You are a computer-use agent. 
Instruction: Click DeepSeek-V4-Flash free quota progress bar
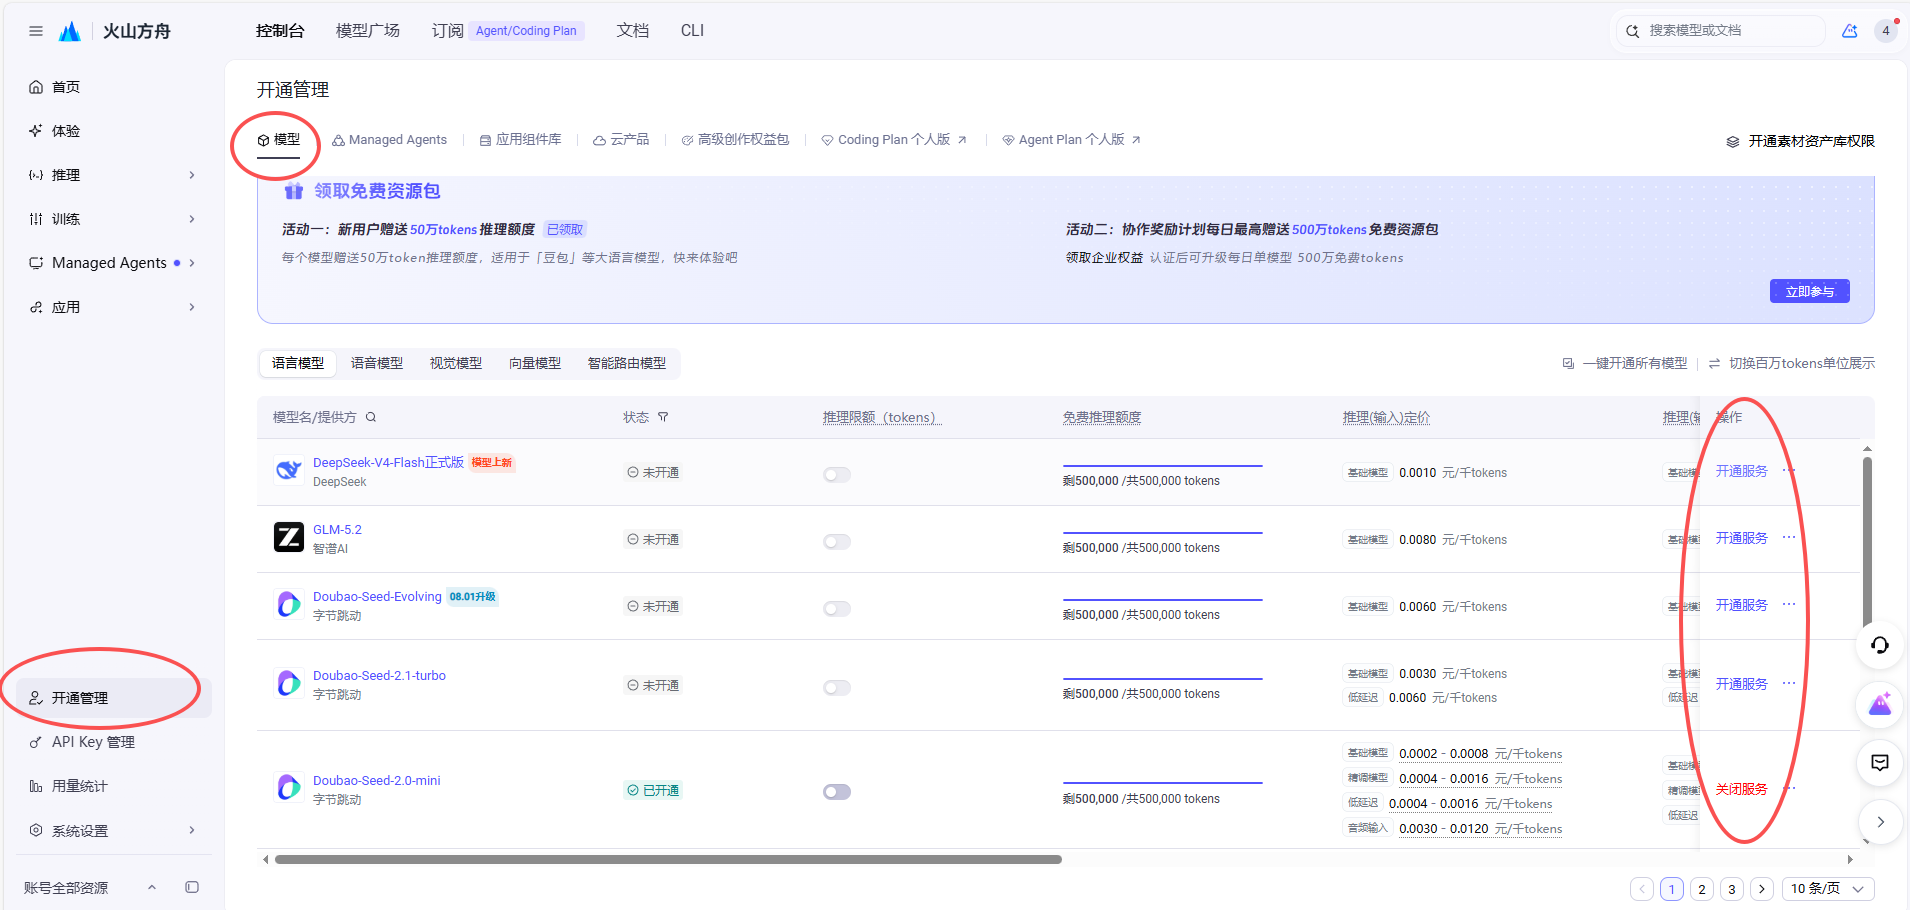coord(1163,466)
